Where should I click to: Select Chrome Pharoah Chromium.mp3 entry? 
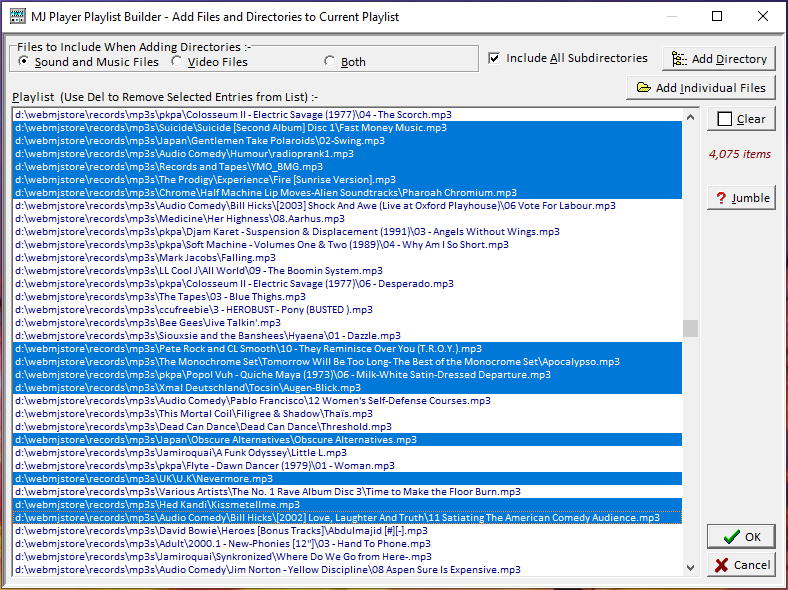(347, 193)
